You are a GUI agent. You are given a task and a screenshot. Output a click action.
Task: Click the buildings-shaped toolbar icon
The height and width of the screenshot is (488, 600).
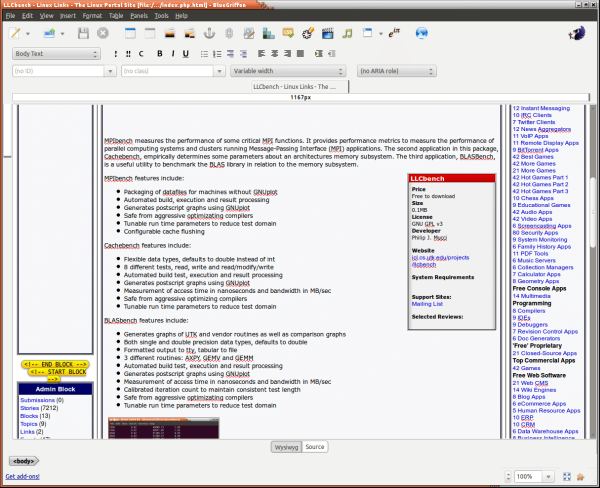[269, 33]
